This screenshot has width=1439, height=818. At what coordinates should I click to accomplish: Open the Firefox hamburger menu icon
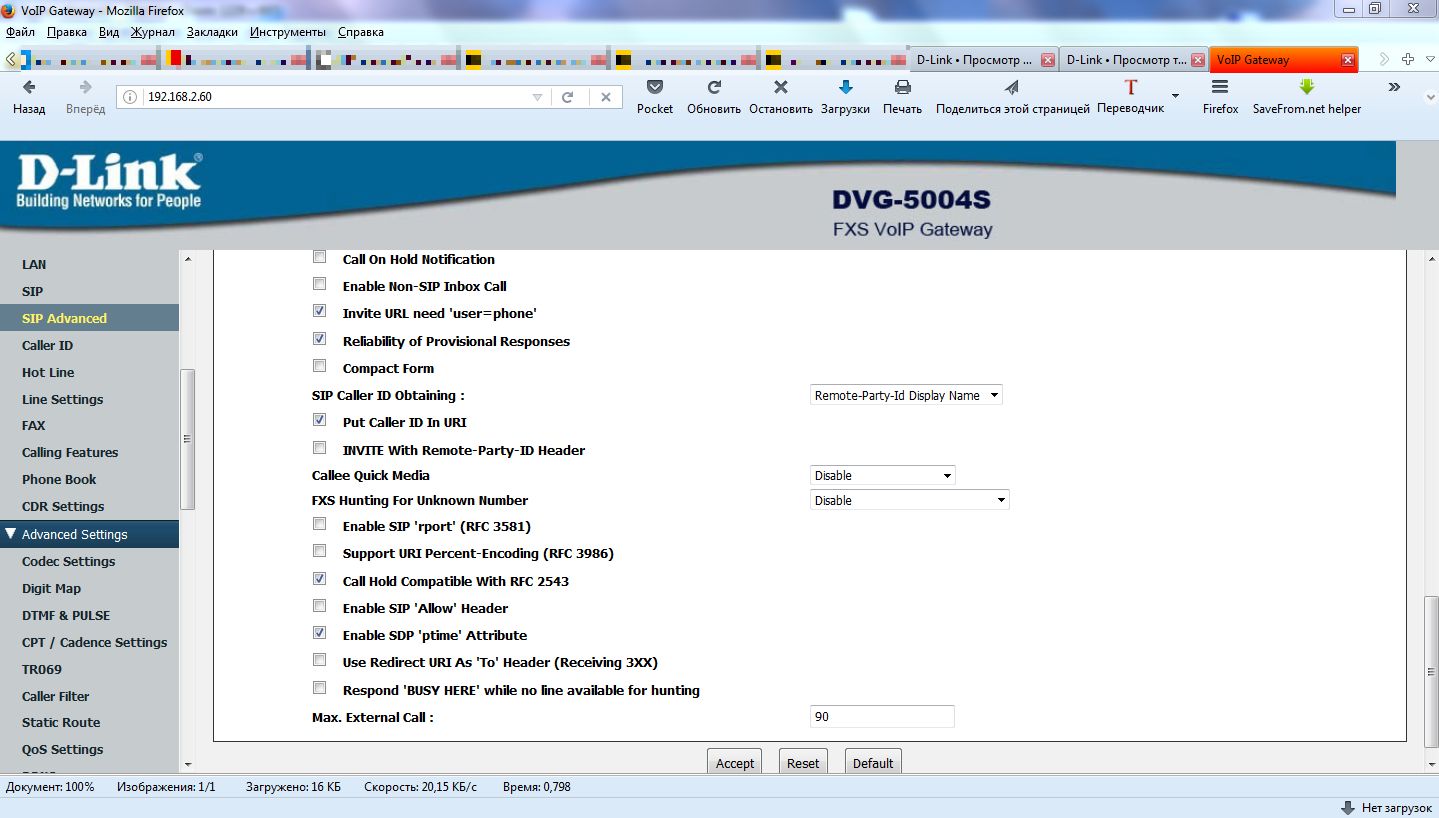1220,87
